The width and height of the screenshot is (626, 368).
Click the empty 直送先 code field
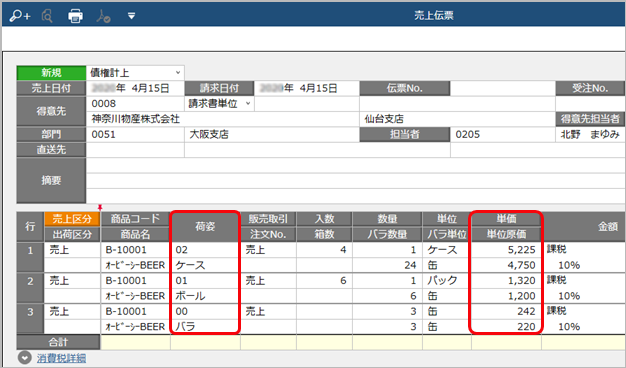click(x=135, y=150)
